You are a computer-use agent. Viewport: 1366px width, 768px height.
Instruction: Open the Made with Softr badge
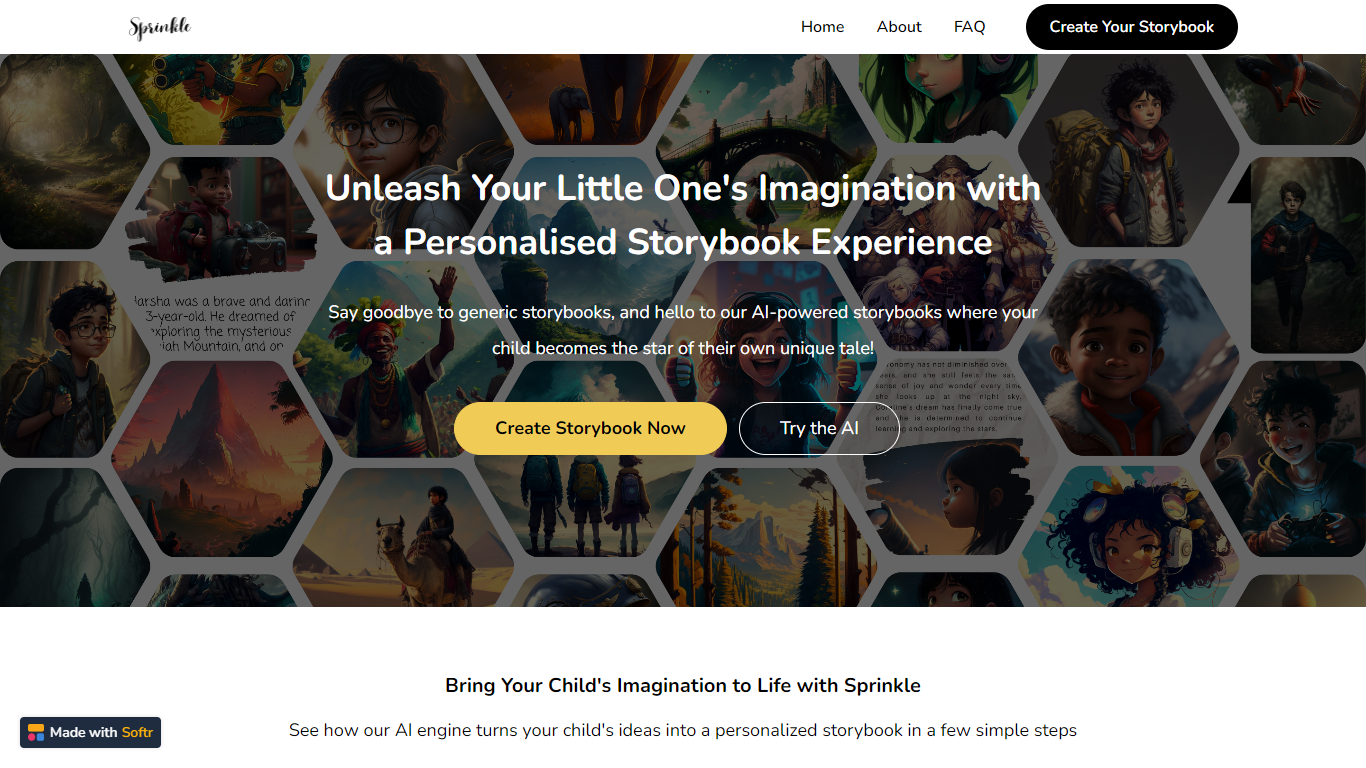pyautogui.click(x=90, y=732)
